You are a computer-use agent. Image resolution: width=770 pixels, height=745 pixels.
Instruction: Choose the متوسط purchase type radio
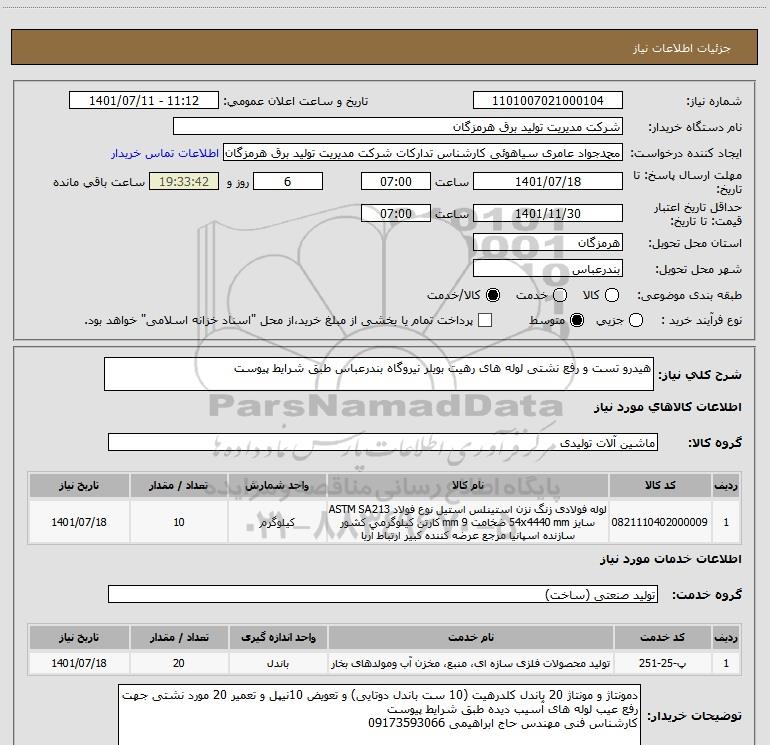point(577,321)
